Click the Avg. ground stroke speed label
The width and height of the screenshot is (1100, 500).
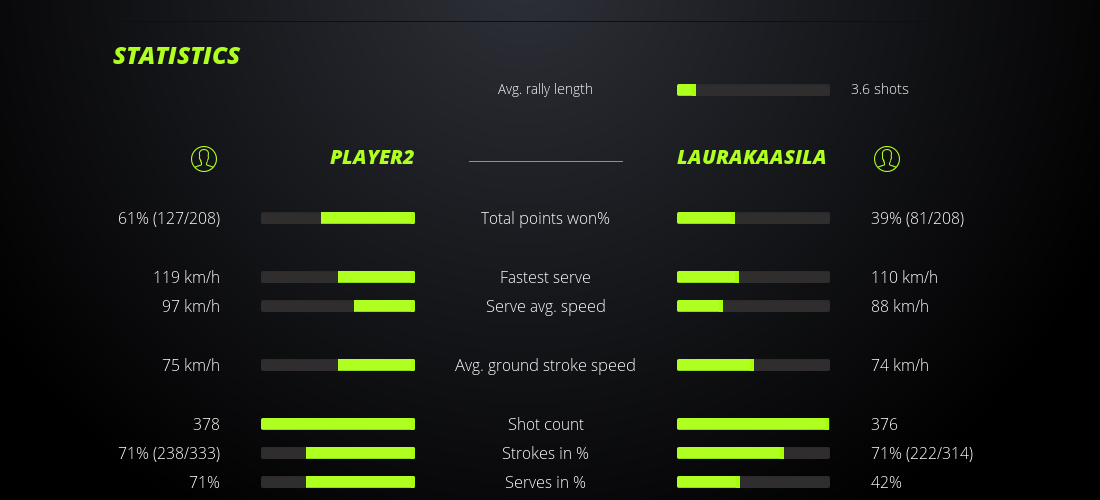[545, 365]
